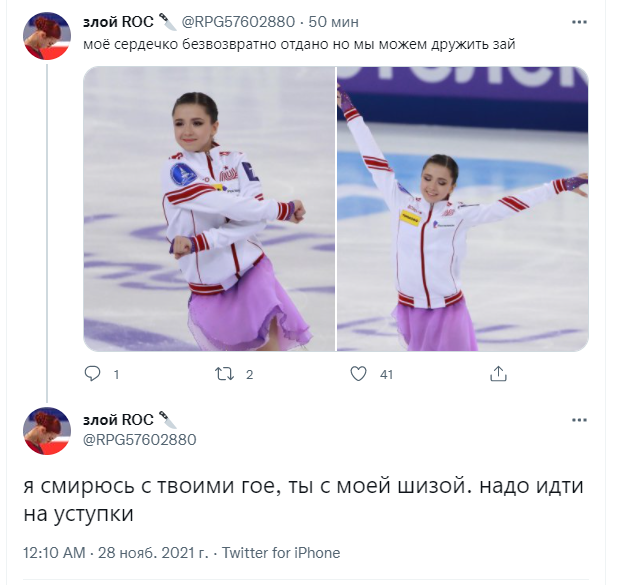Open the second tweet's profile avatar

pyautogui.click(x=47, y=431)
